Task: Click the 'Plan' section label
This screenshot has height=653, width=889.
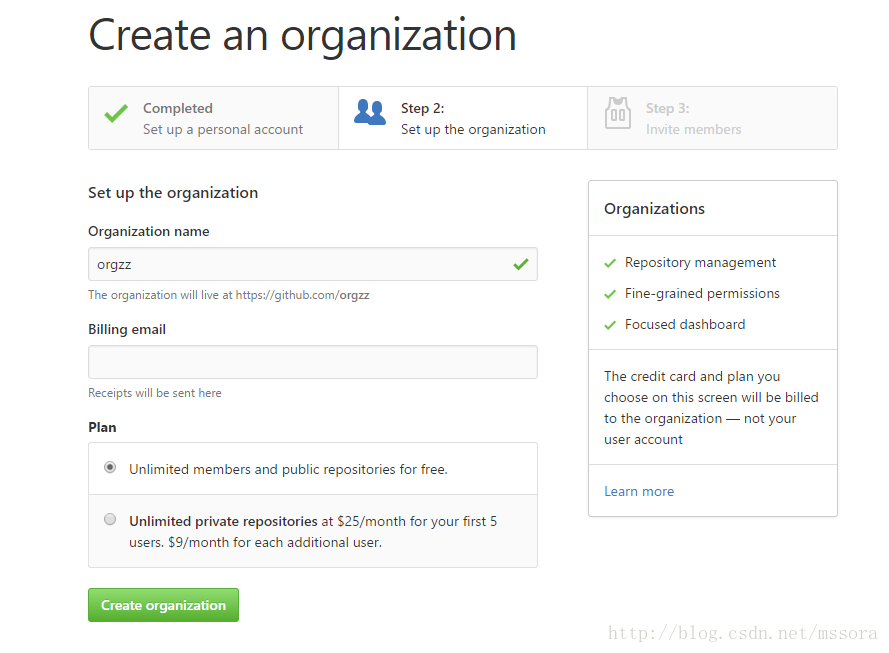Action: 102,427
